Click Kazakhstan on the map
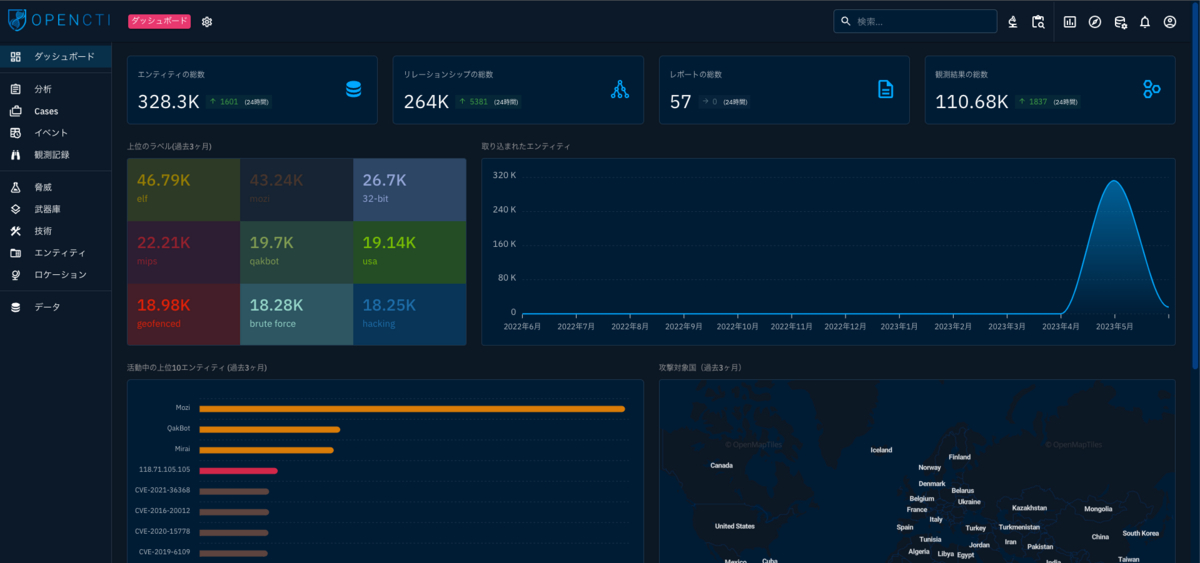Image resolution: width=1200 pixels, height=563 pixels. [x=1029, y=507]
